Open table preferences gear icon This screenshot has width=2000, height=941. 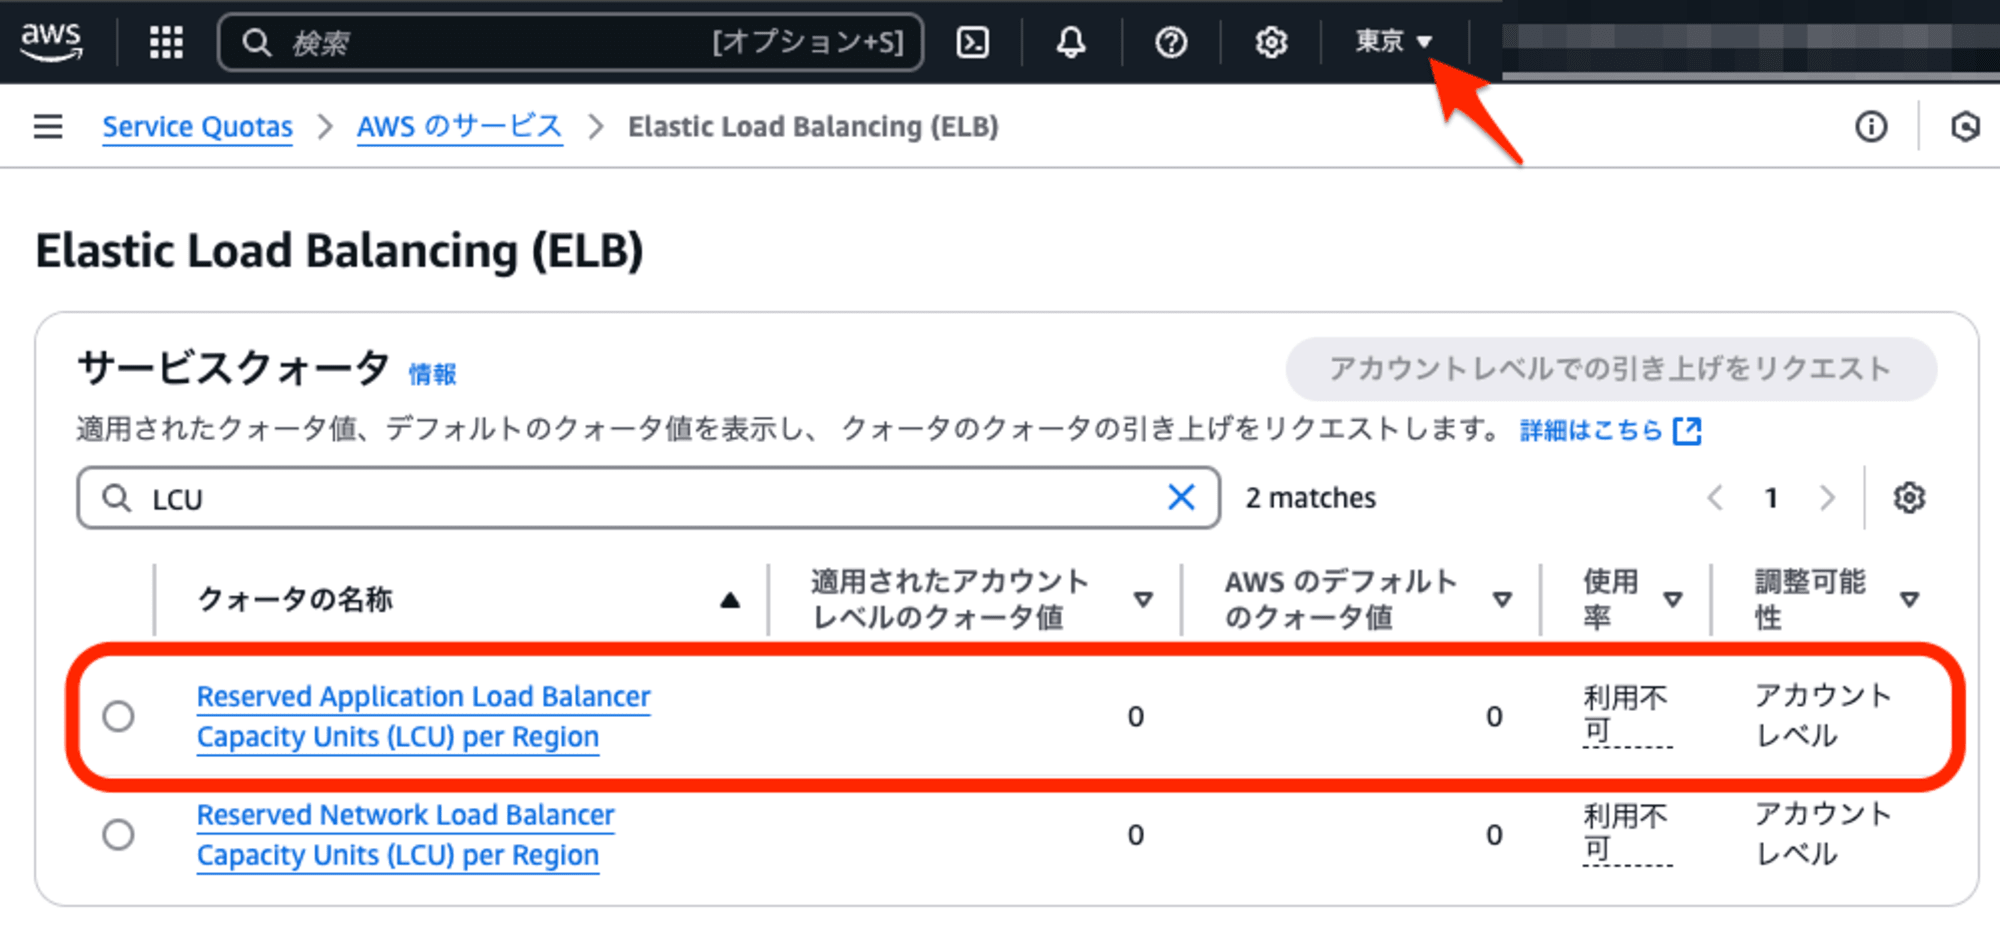tap(1909, 498)
